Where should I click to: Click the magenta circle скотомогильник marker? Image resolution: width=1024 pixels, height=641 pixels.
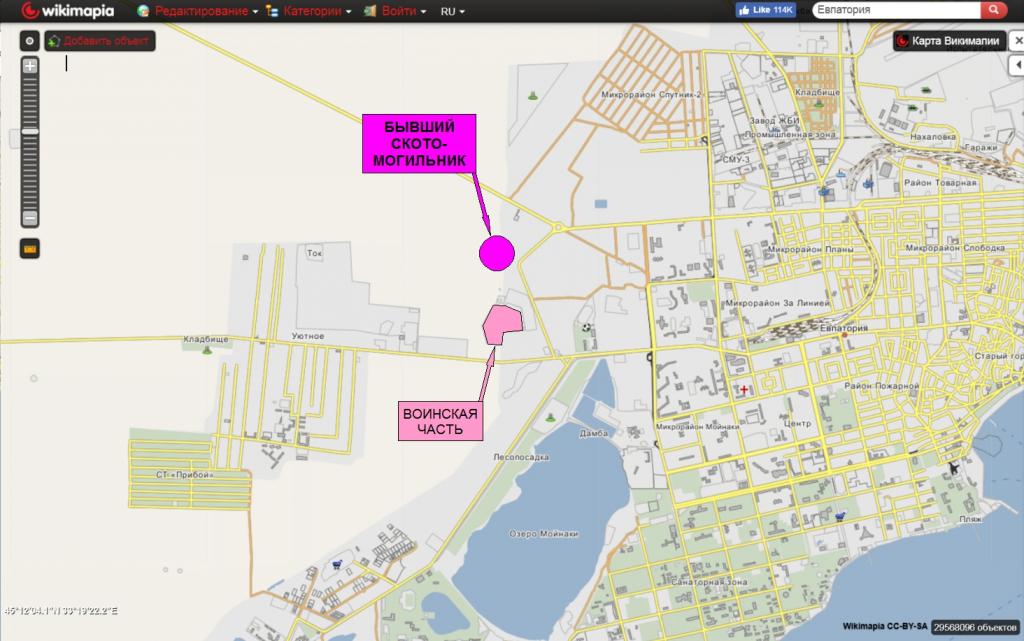coord(496,253)
